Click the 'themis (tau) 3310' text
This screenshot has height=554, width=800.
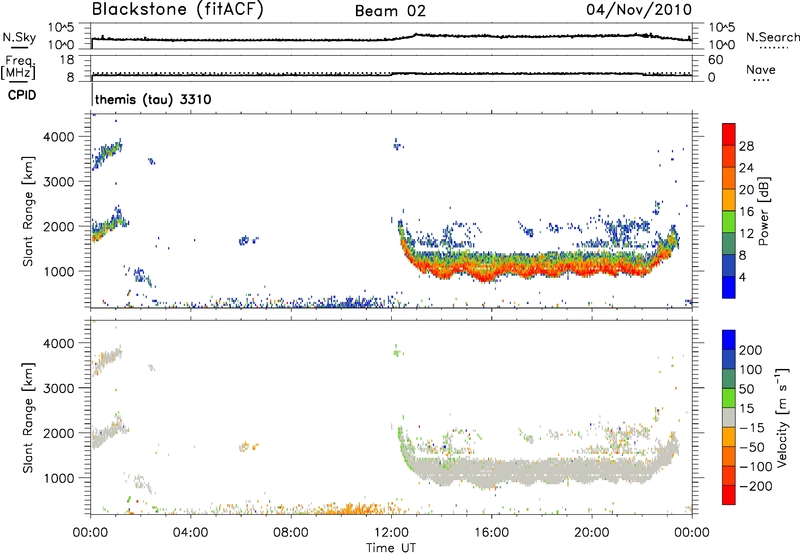coord(153,99)
